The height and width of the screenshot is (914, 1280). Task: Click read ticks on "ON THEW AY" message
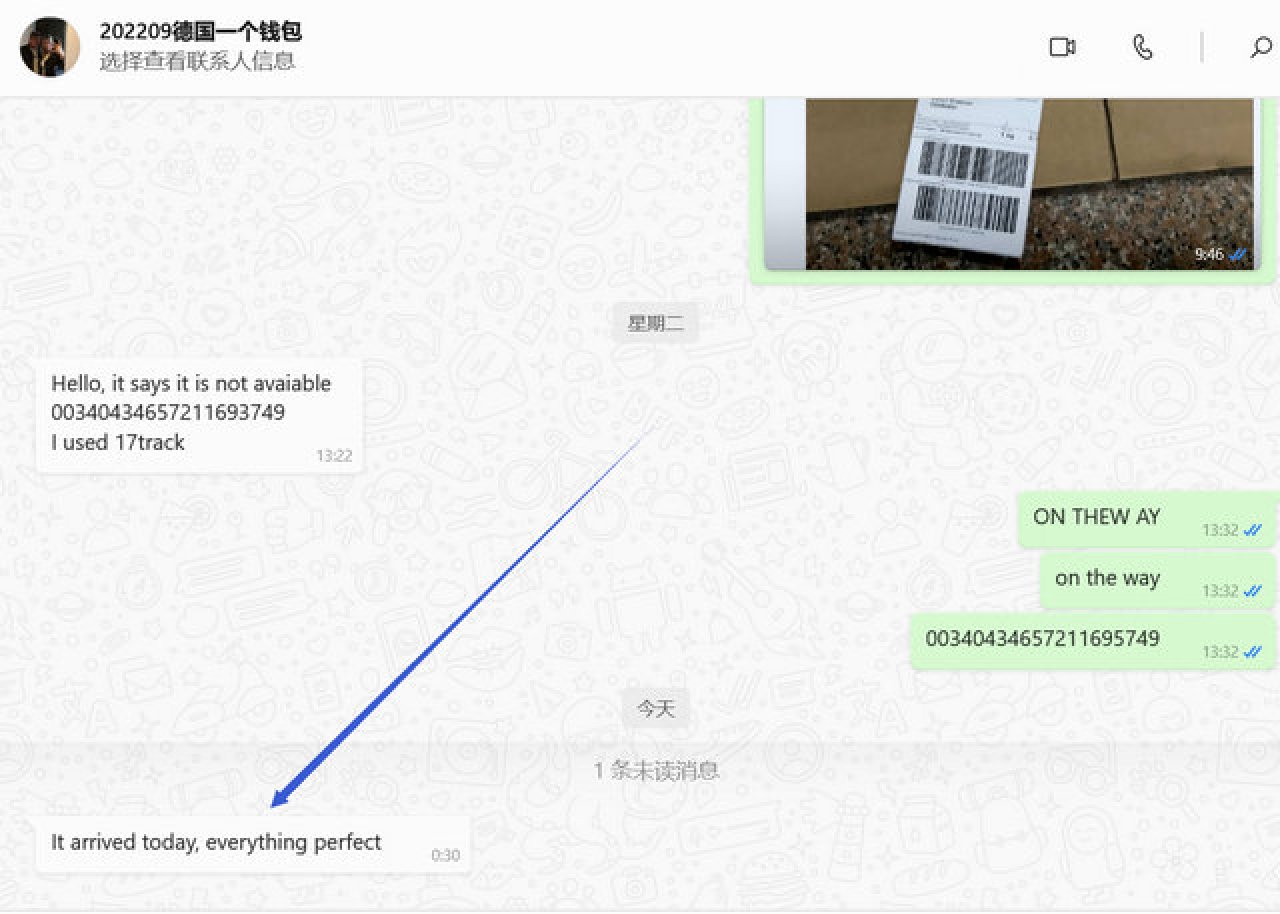click(1253, 530)
